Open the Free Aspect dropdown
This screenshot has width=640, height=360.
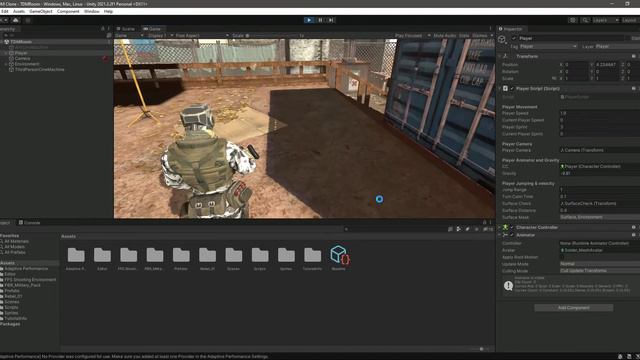click(x=202, y=36)
